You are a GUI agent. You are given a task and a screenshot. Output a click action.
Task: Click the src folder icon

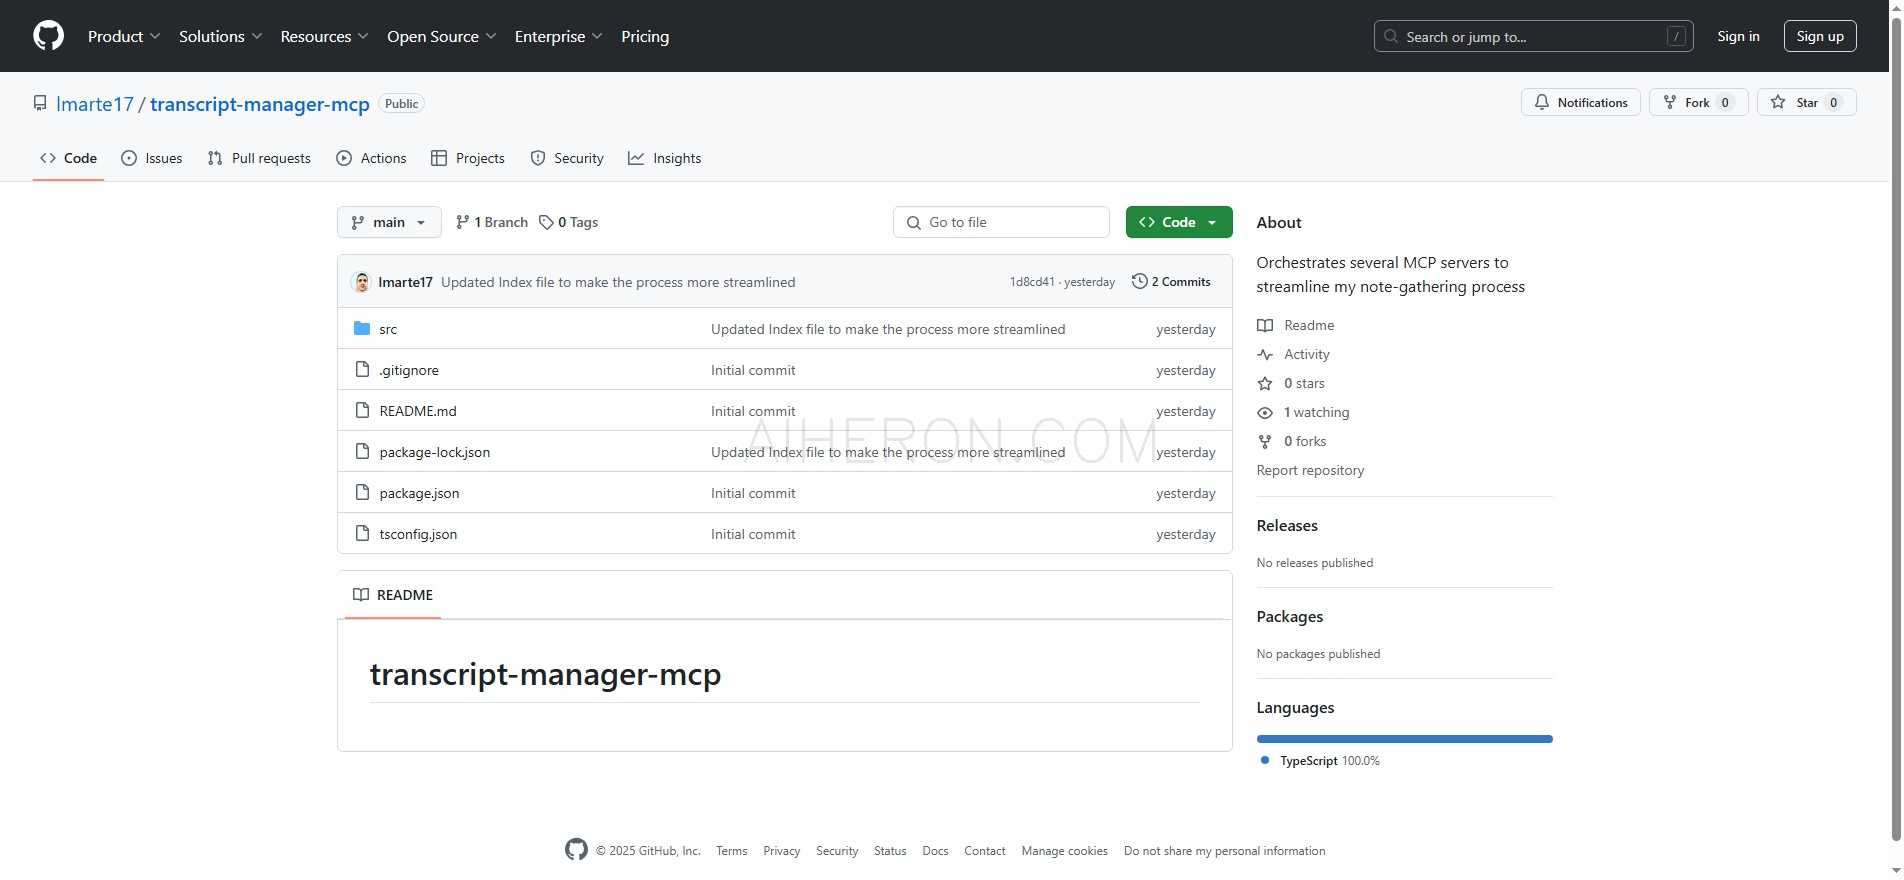click(362, 329)
